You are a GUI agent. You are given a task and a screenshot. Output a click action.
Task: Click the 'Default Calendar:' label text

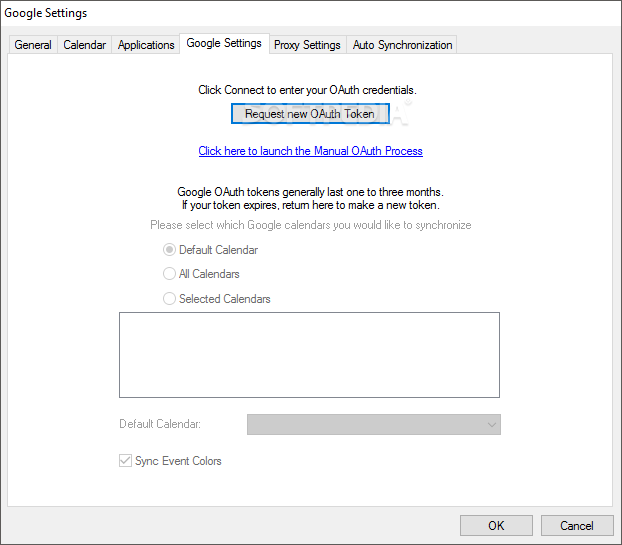(x=160, y=424)
